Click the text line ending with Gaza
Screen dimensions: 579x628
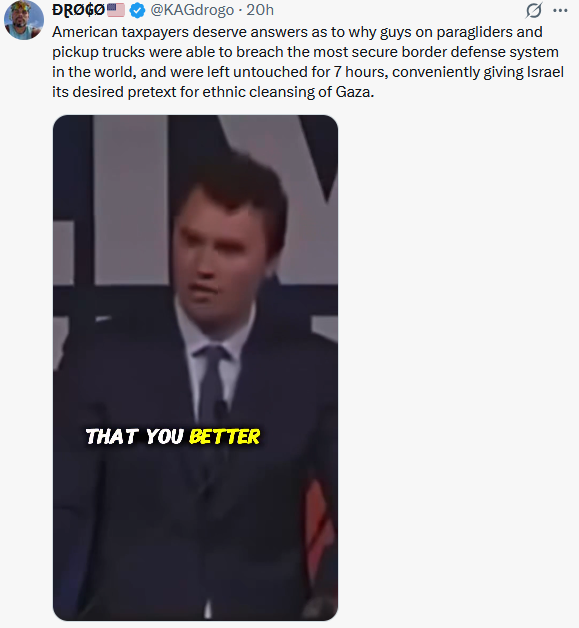[213, 92]
